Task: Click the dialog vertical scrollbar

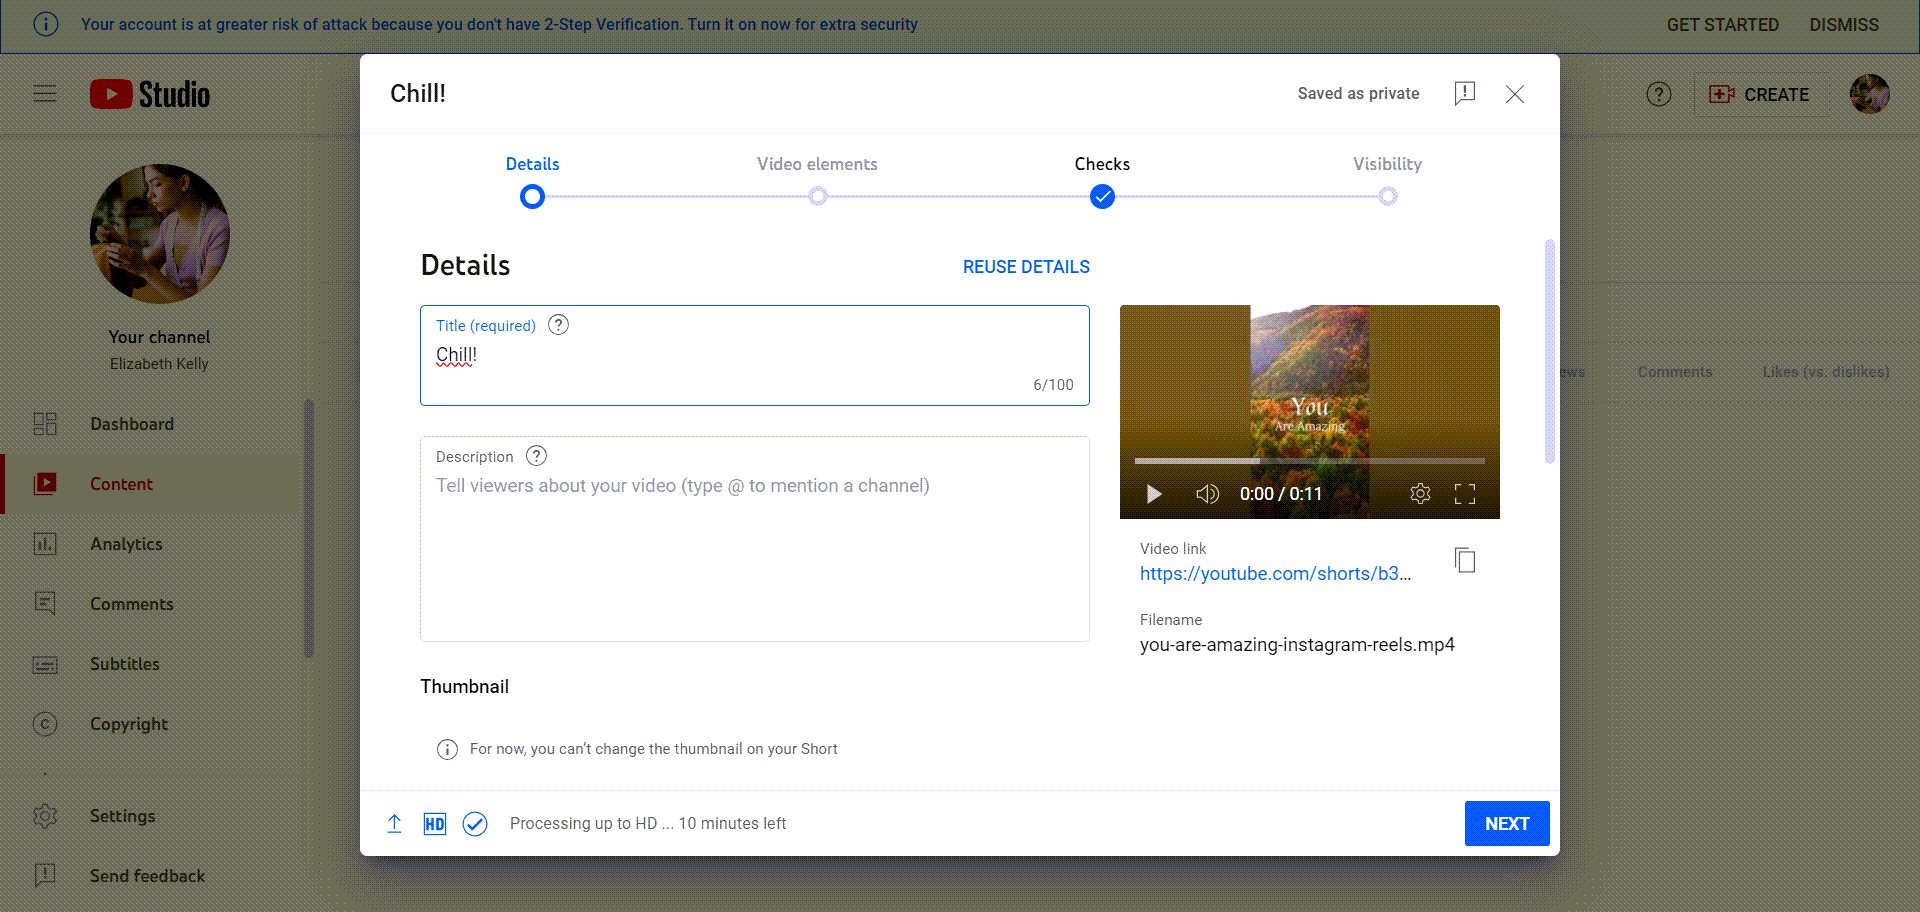Action: [x=1550, y=352]
